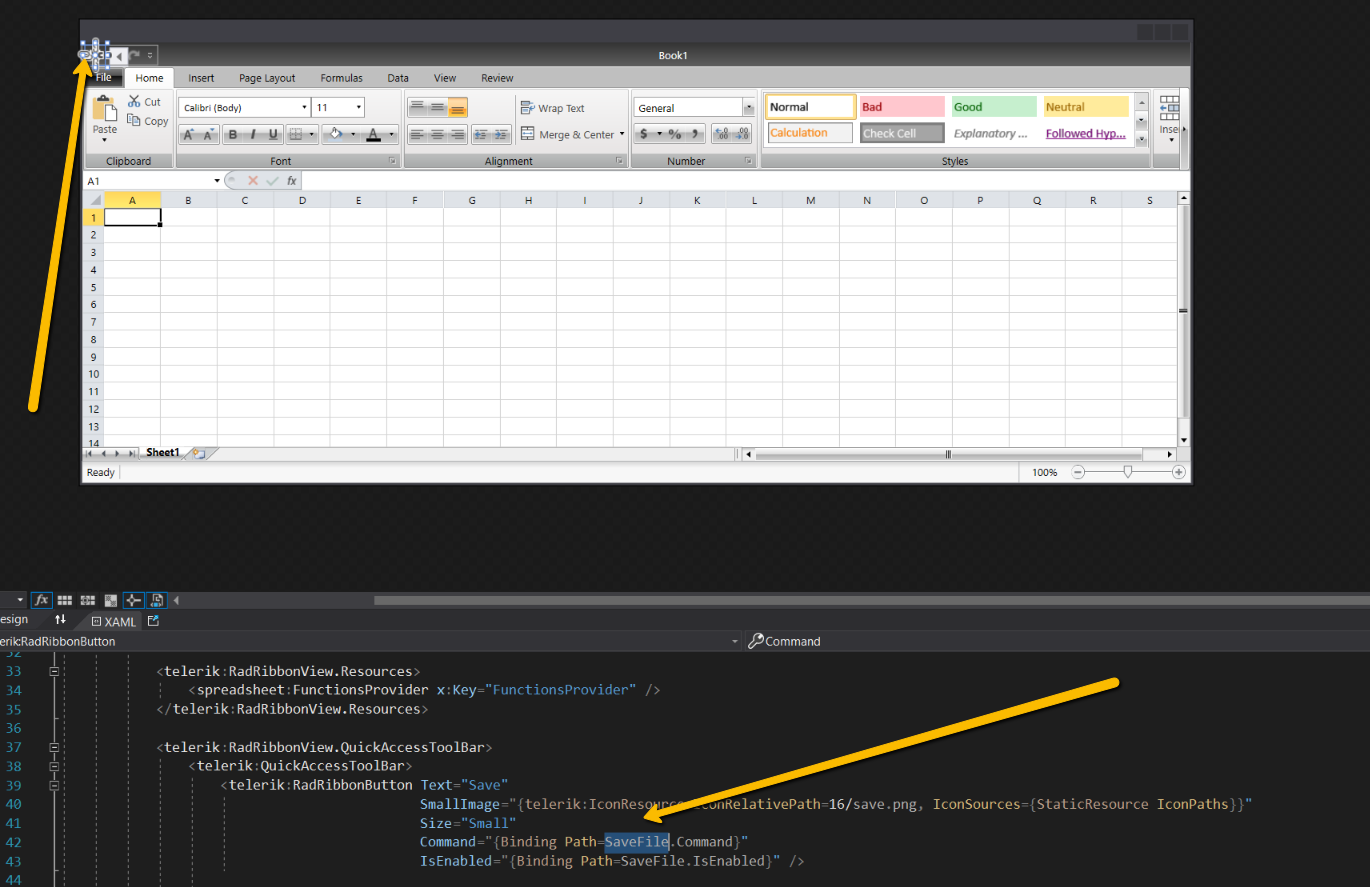Switch to the Insert ribbon tab
1370x887 pixels.
pyautogui.click(x=201, y=78)
